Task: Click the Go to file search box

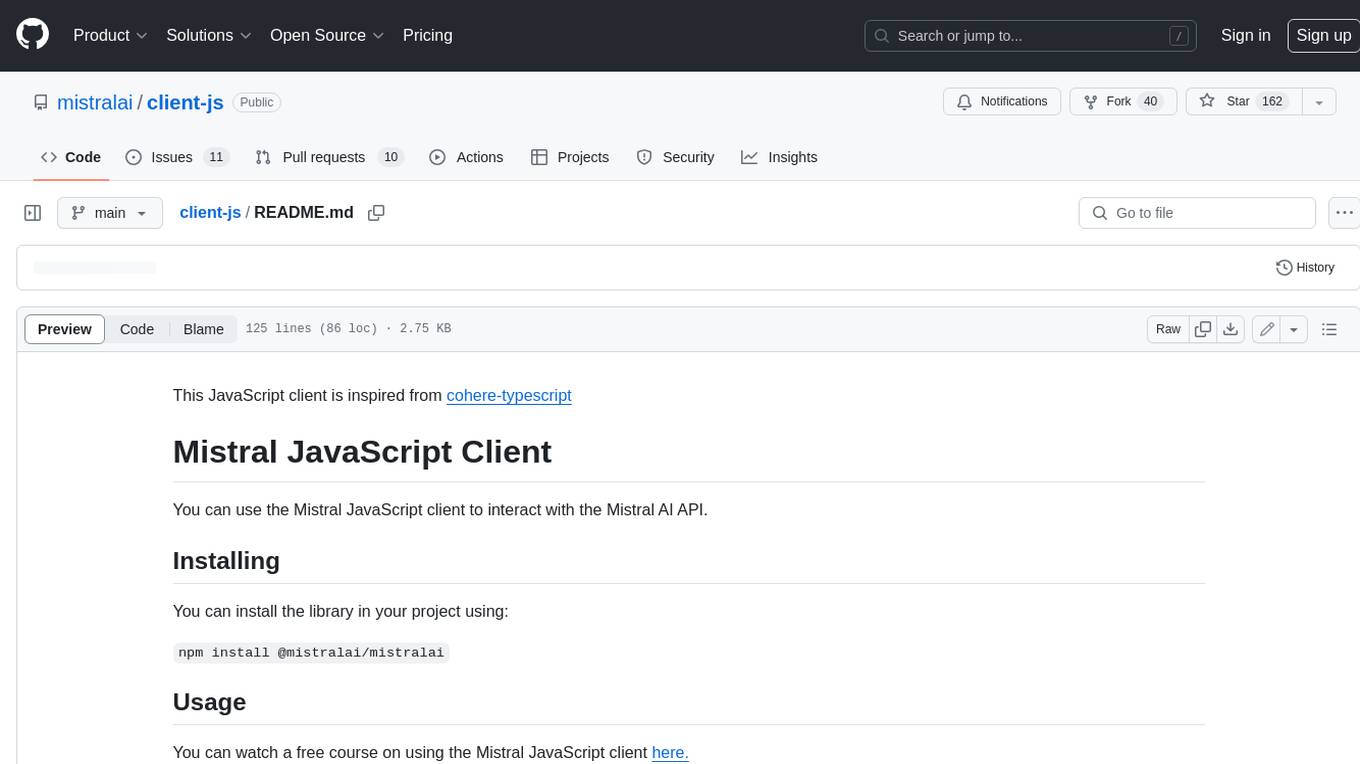Action: pyautogui.click(x=1197, y=213)
